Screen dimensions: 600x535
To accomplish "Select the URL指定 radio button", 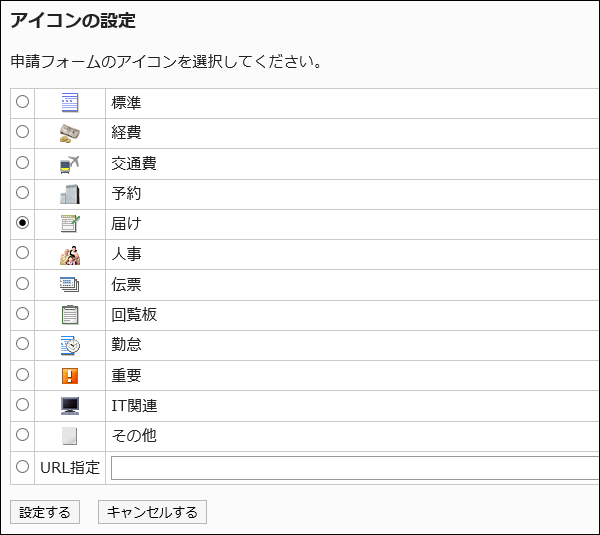I will click(23, 466).
